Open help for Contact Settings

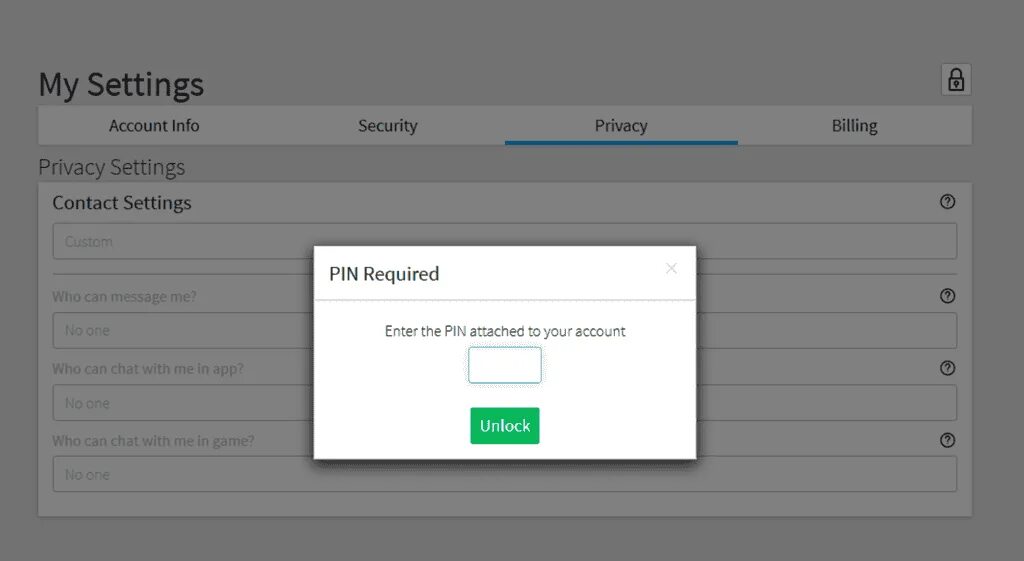pyautogui.click(x=948, y=202)
